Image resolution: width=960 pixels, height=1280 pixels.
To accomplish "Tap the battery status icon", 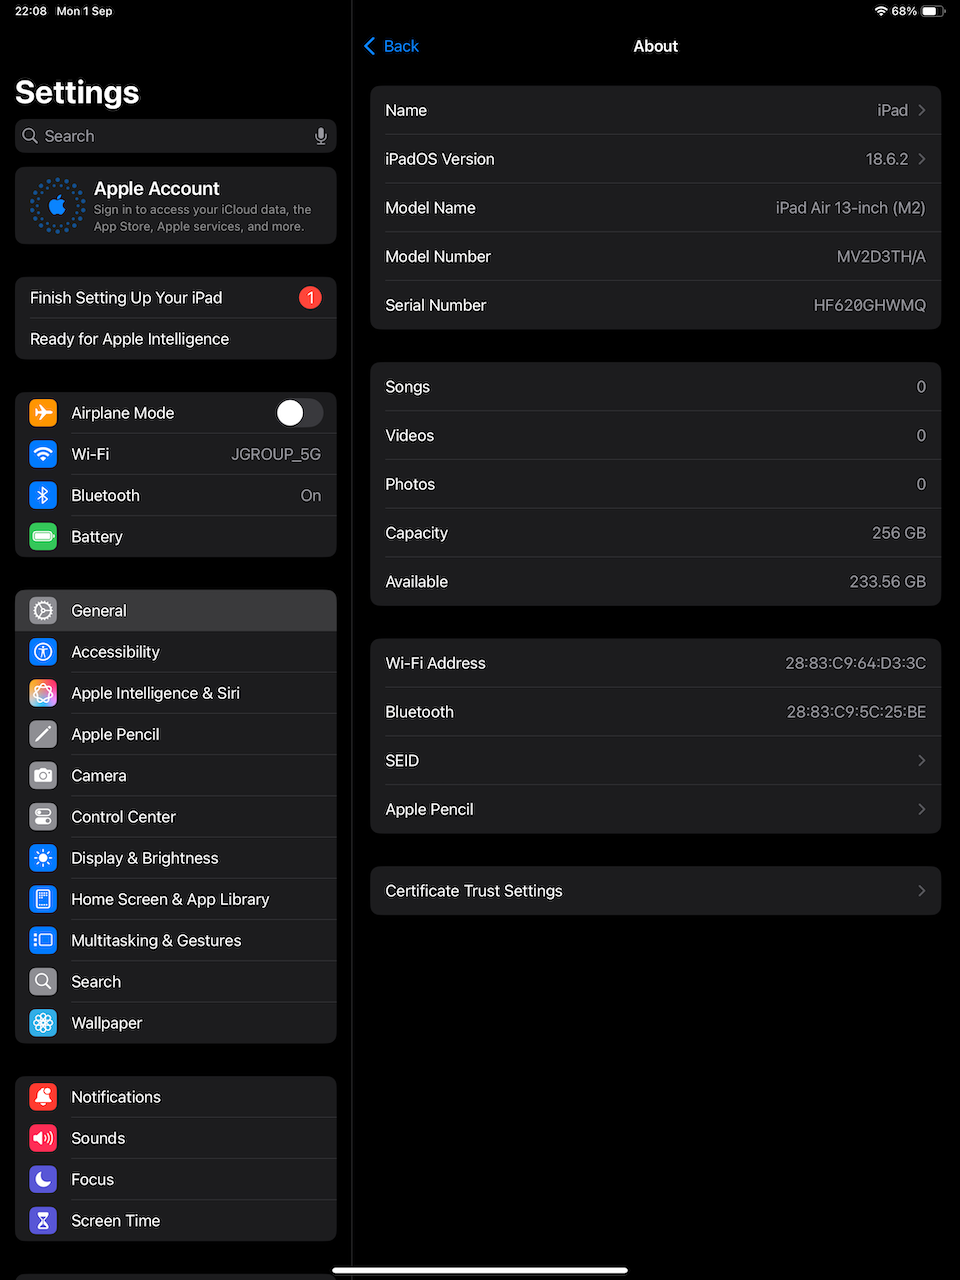I will (933, 11).
